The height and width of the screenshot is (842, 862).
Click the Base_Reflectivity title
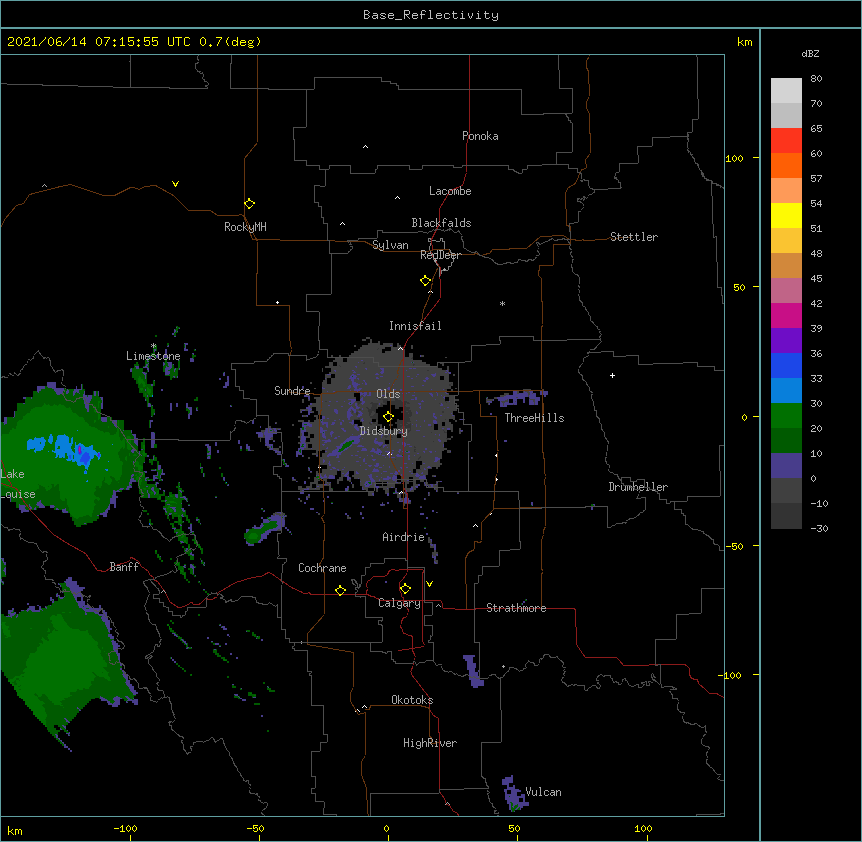pyautogui.click(x=431, y=15)
